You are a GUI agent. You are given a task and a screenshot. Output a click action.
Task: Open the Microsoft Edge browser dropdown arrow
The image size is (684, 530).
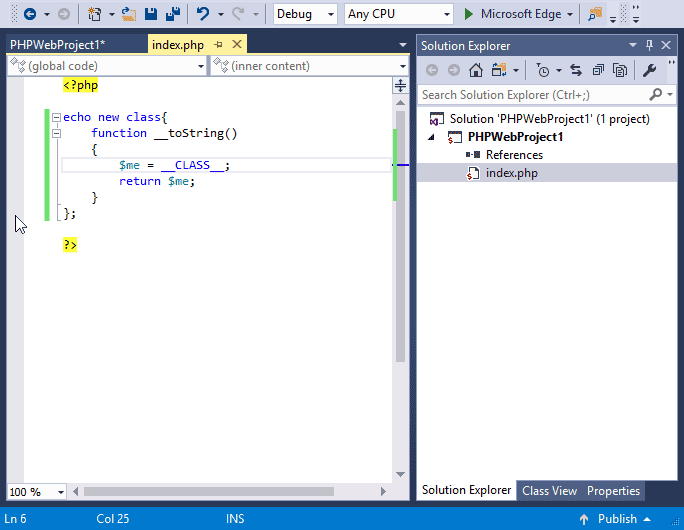click(570, 14)
